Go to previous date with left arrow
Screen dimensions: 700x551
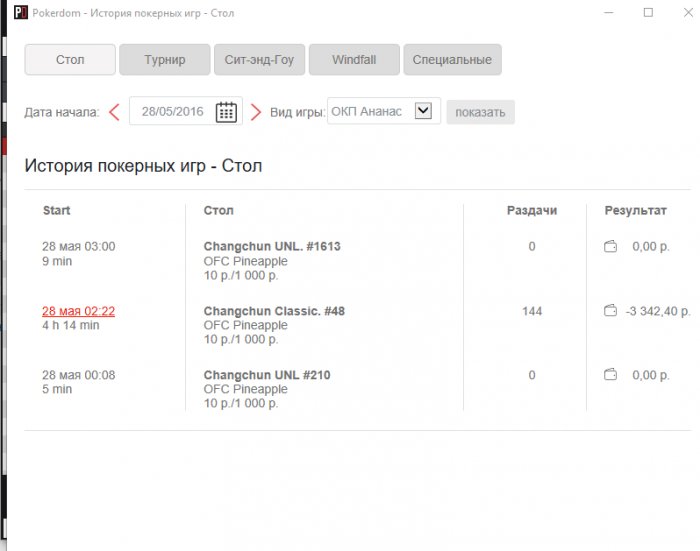114,112
